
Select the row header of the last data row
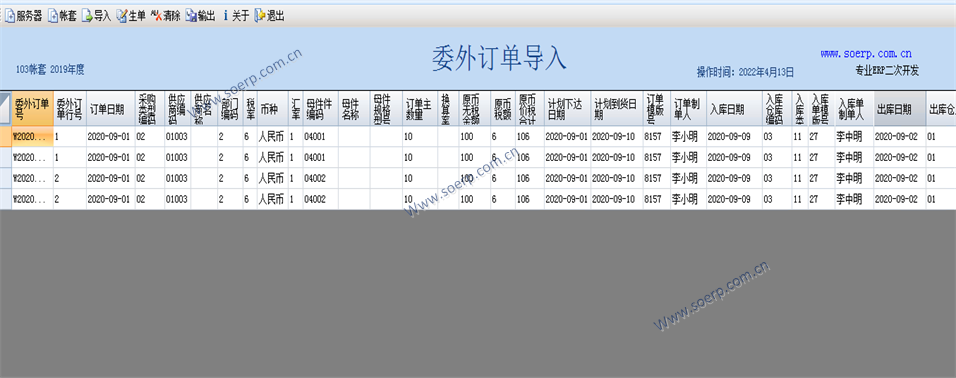click(x=5, y=199)
